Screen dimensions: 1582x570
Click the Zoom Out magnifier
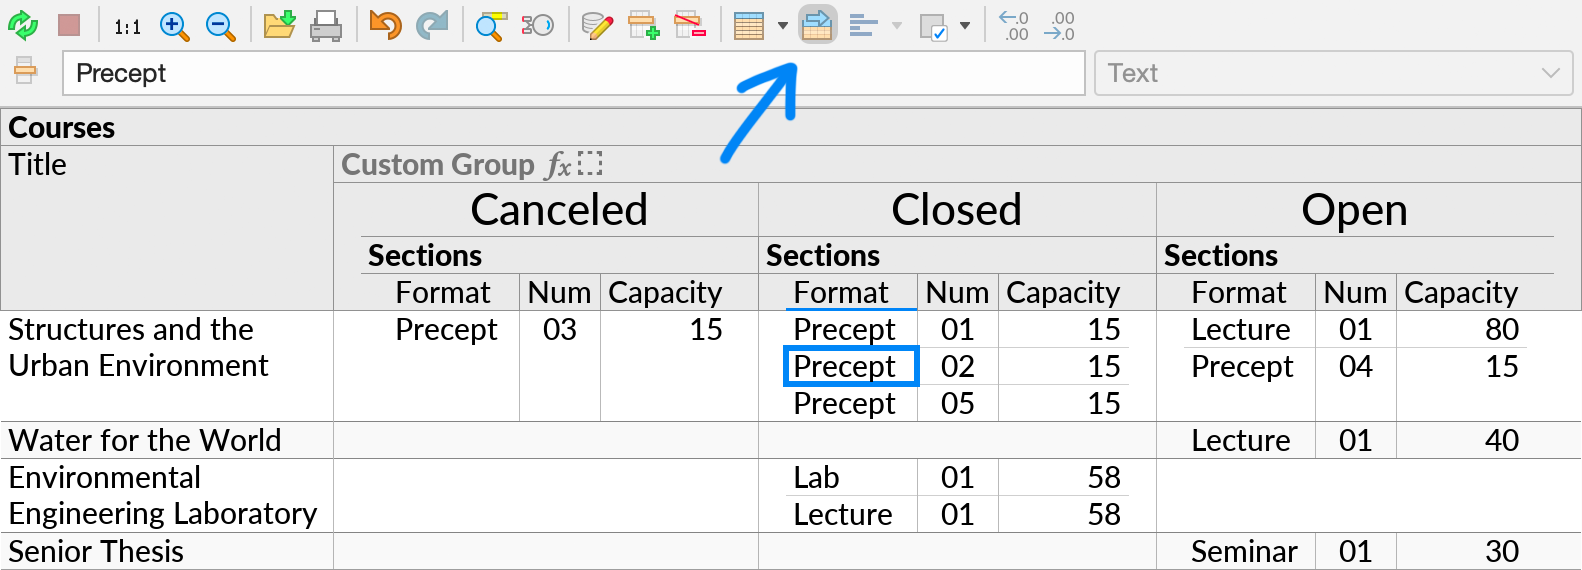click(220, 26)
